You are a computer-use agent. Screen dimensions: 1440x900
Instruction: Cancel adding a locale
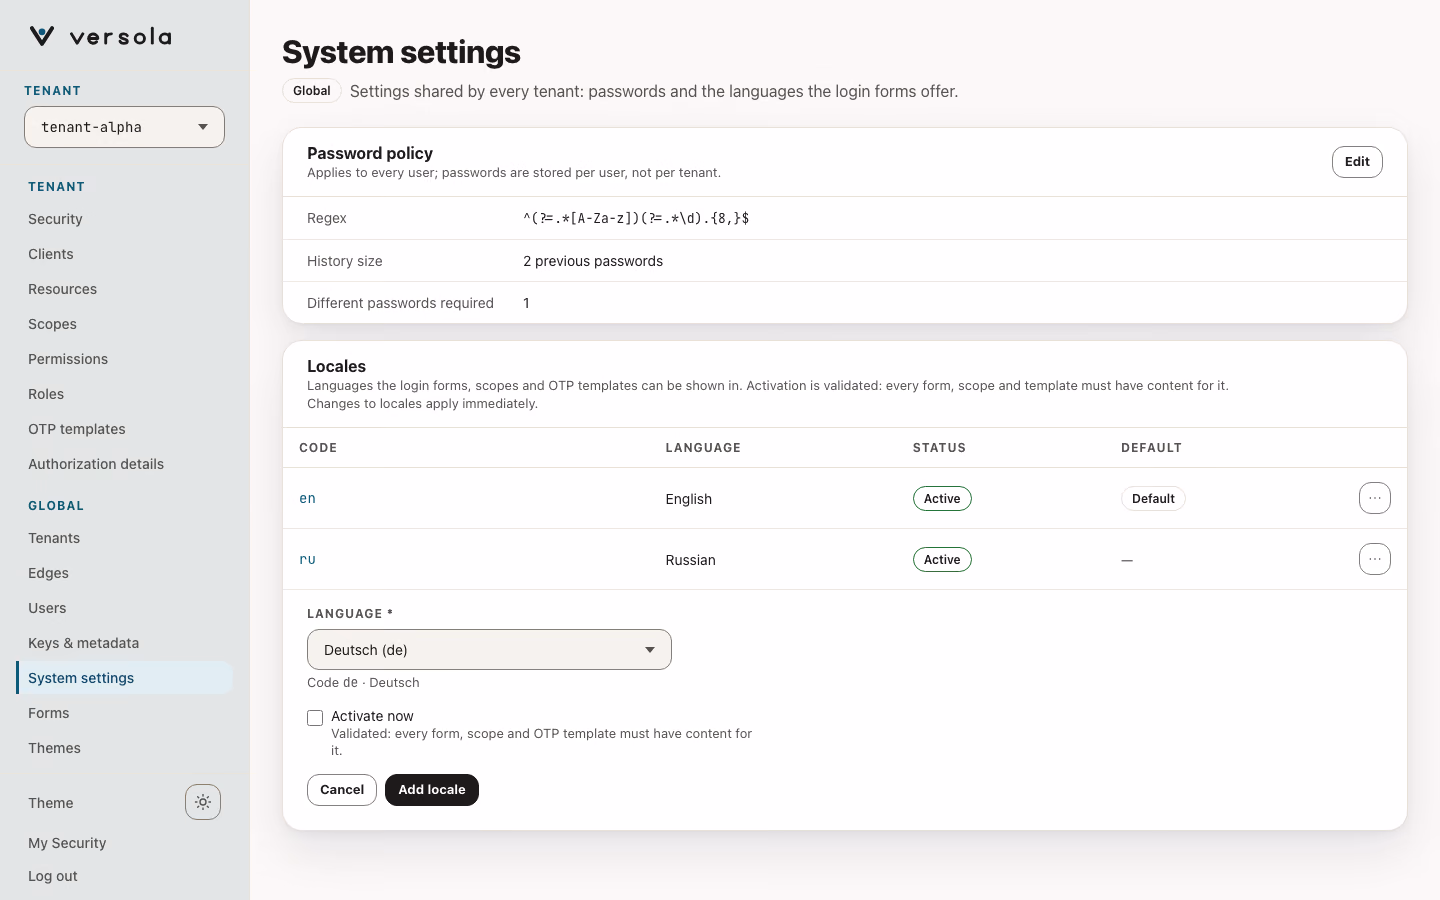(x=342, y=790)
